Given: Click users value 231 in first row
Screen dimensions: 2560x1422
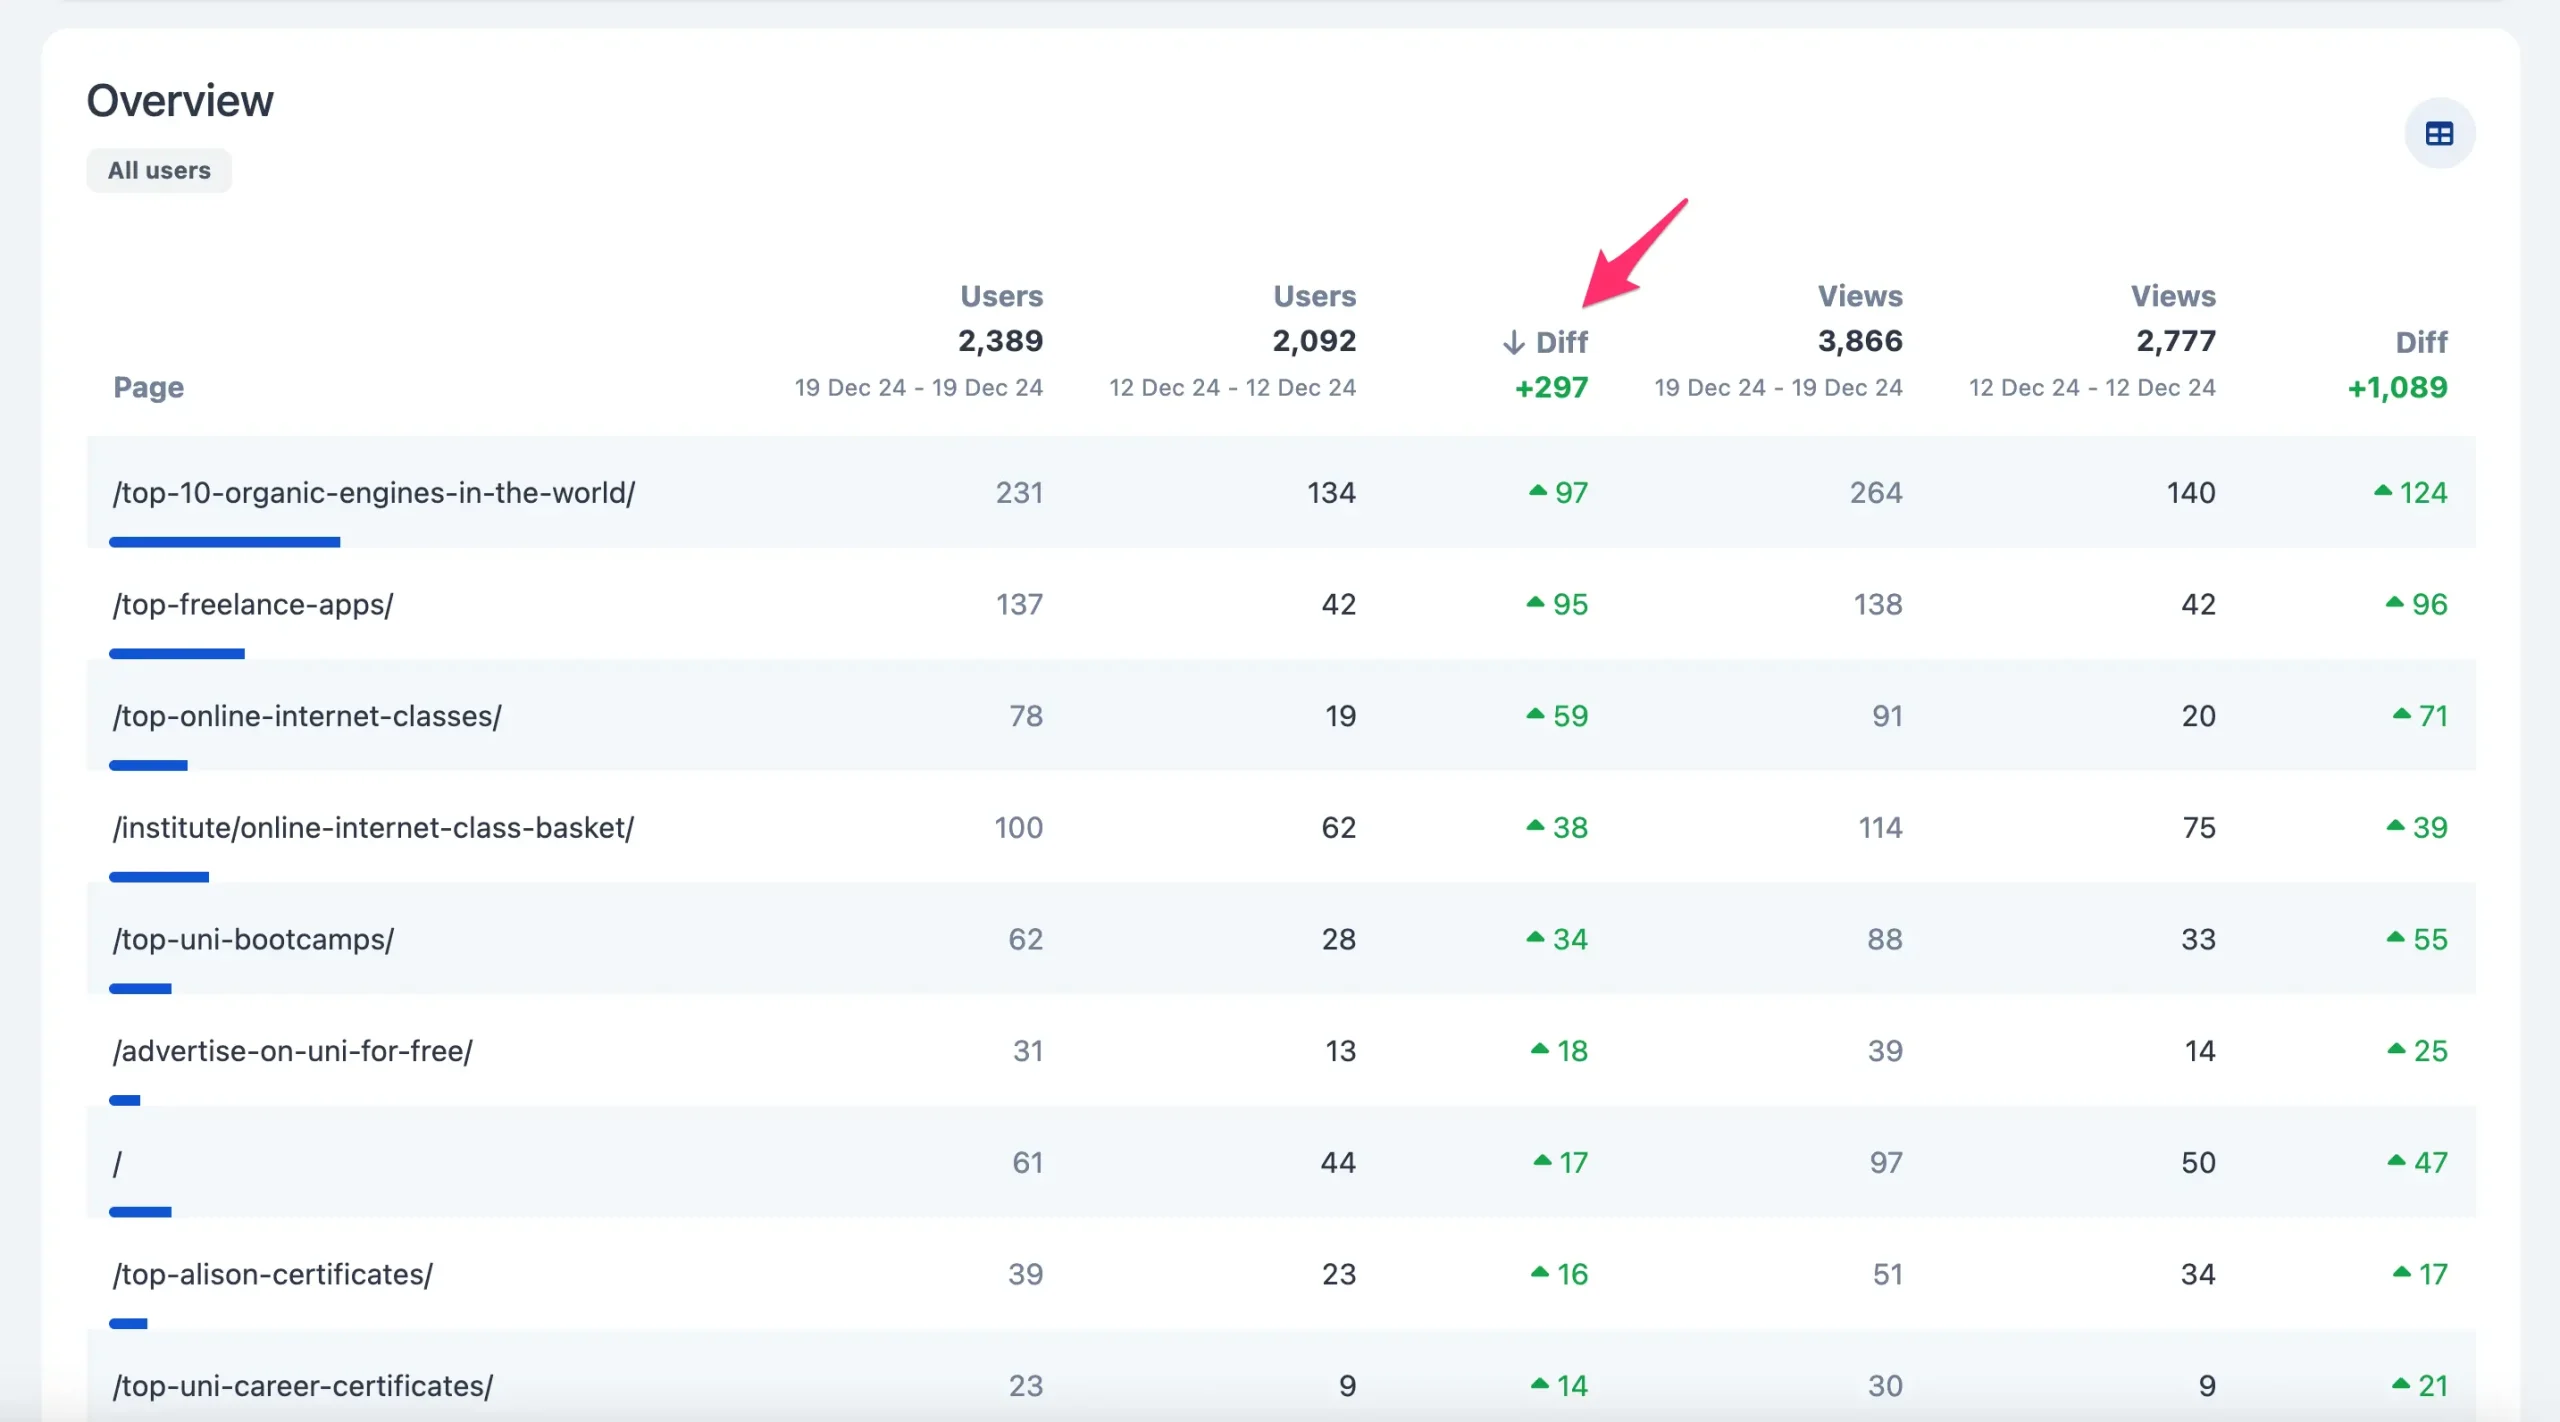Looking at the screenshot, I should point(1019,492).
